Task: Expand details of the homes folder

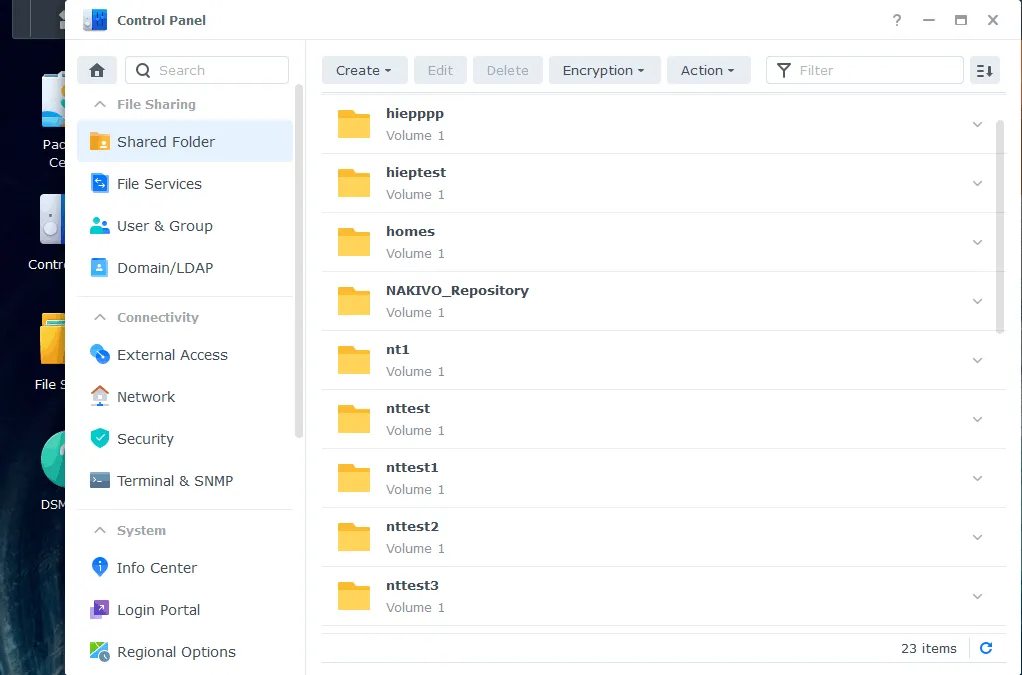Action: pyautogui.click(x=977, y=242)
